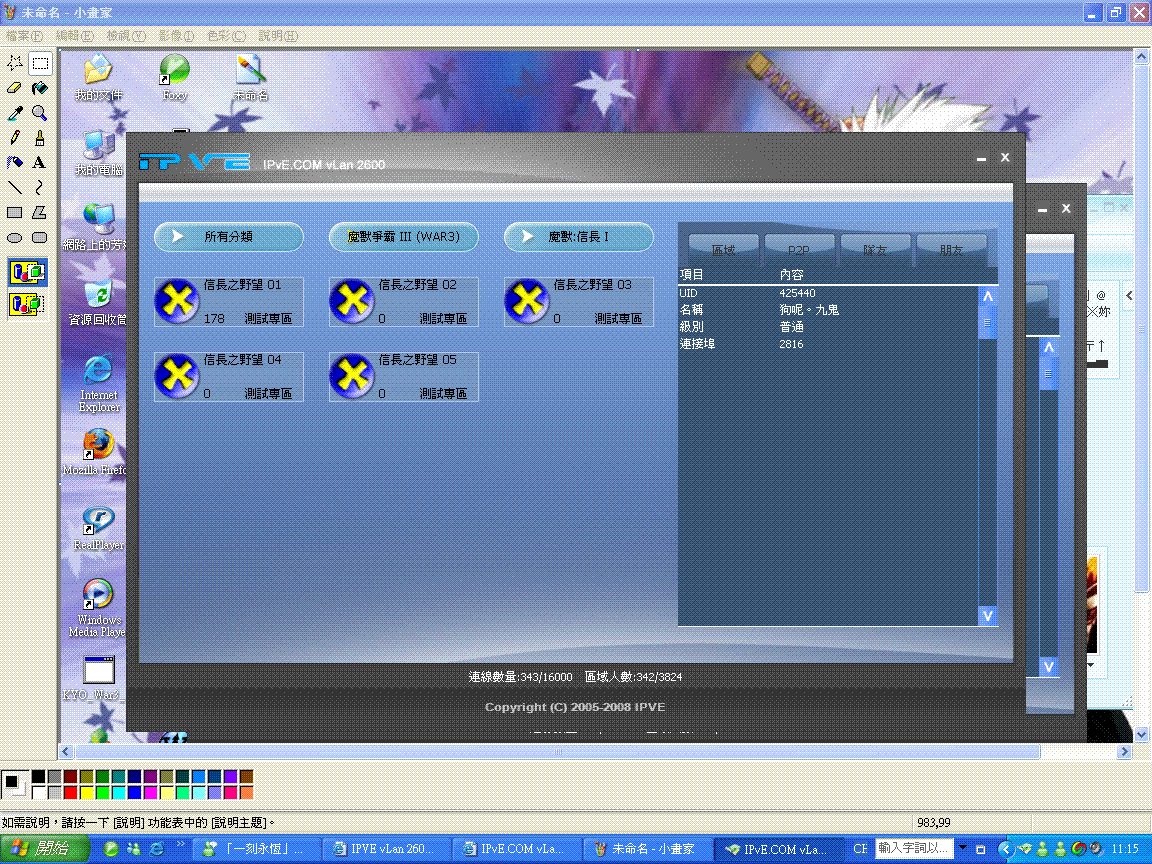The height and width of the screenshot is (864, 1152).
Task: Select the Text tool (A) in Paint
Action: pos(40,162)
